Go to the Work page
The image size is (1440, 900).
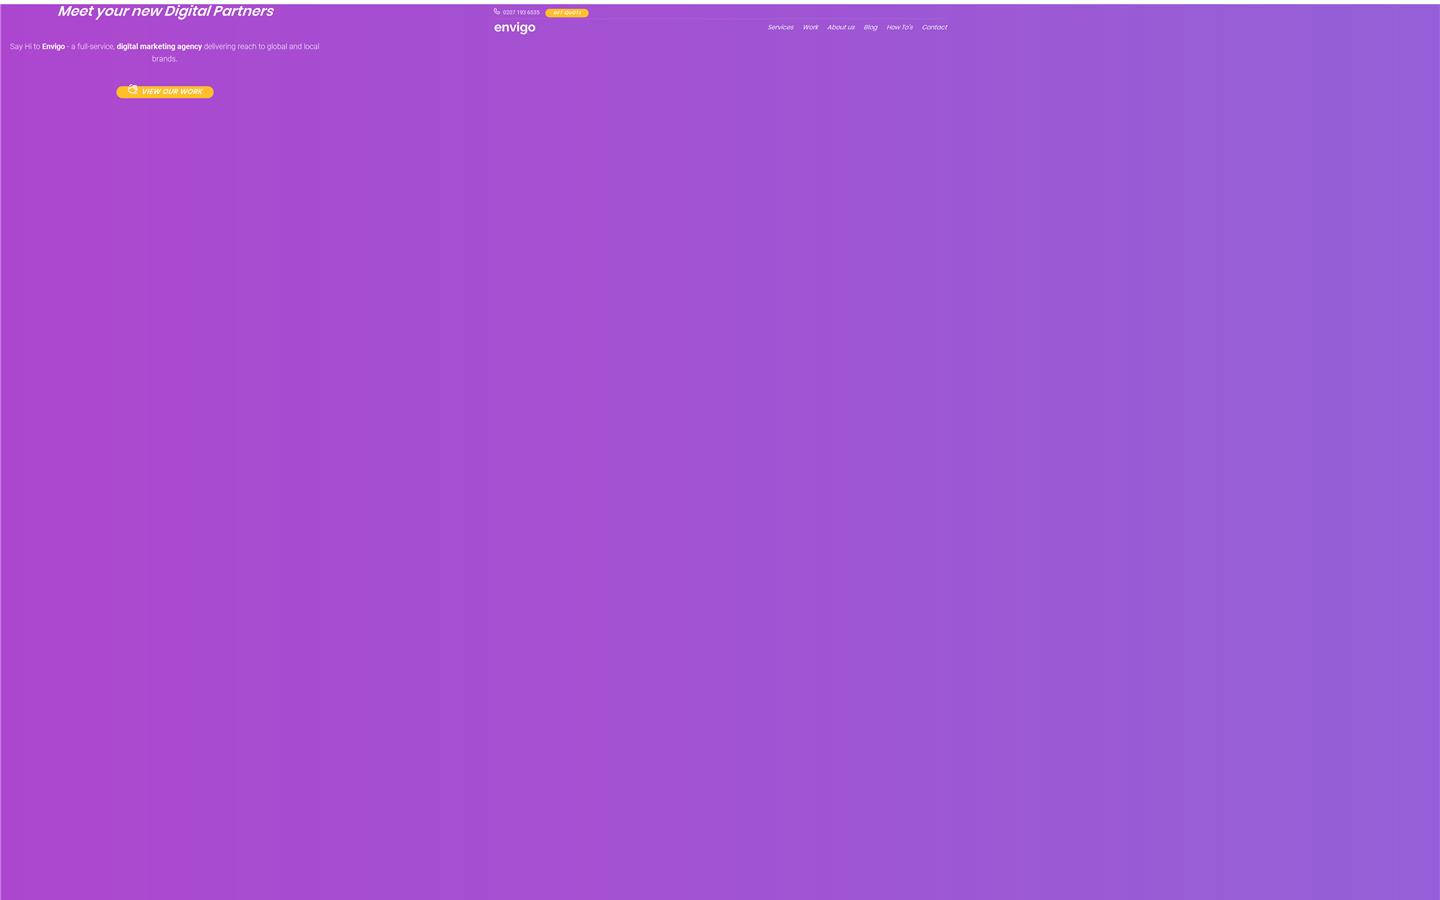[x=810, y=28]
